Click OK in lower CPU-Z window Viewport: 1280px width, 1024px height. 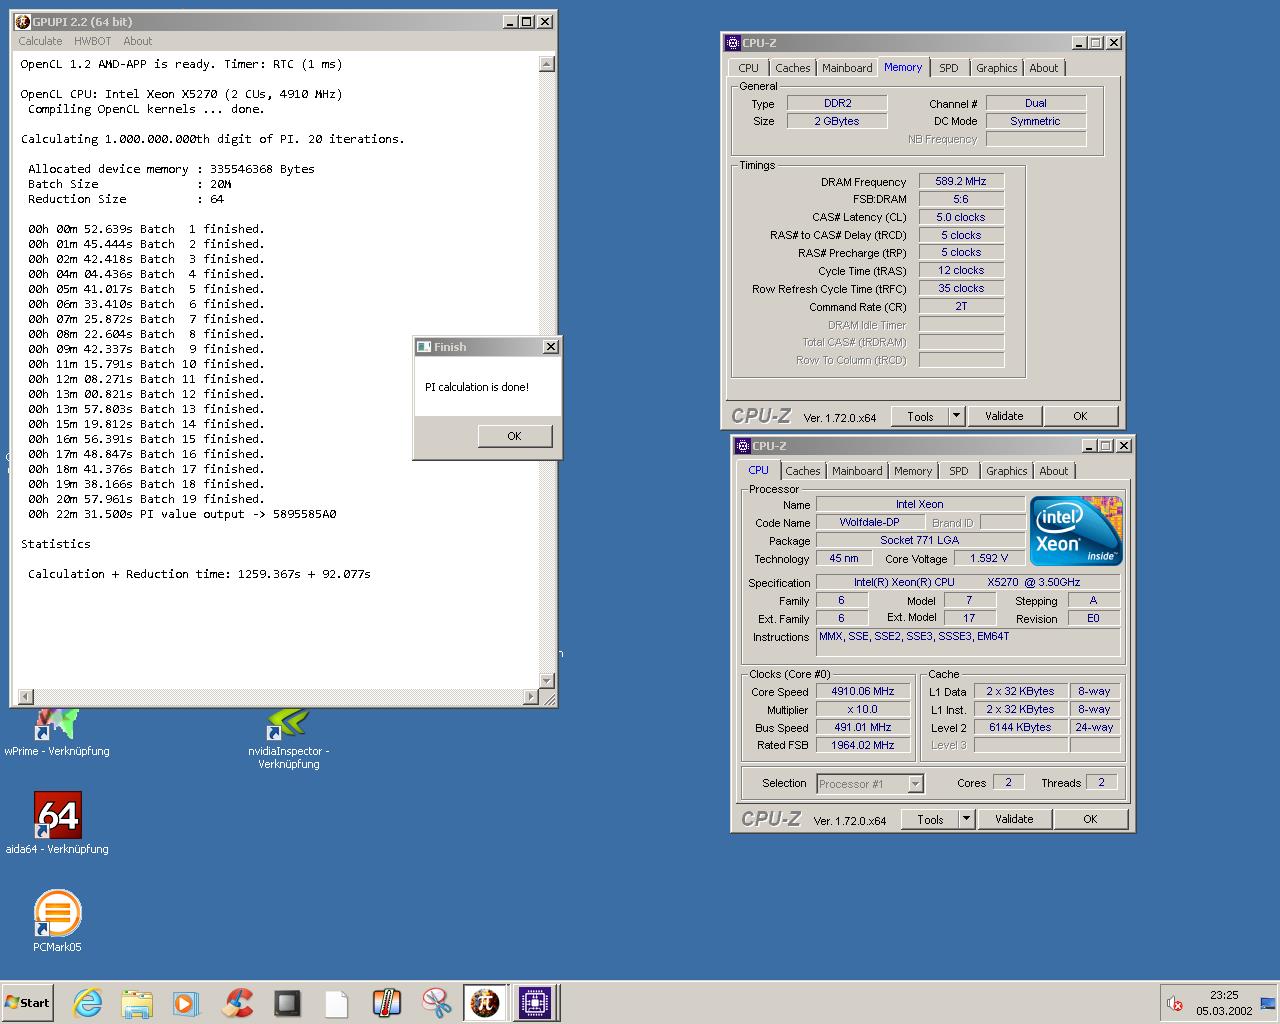(x=1090, y=819)
